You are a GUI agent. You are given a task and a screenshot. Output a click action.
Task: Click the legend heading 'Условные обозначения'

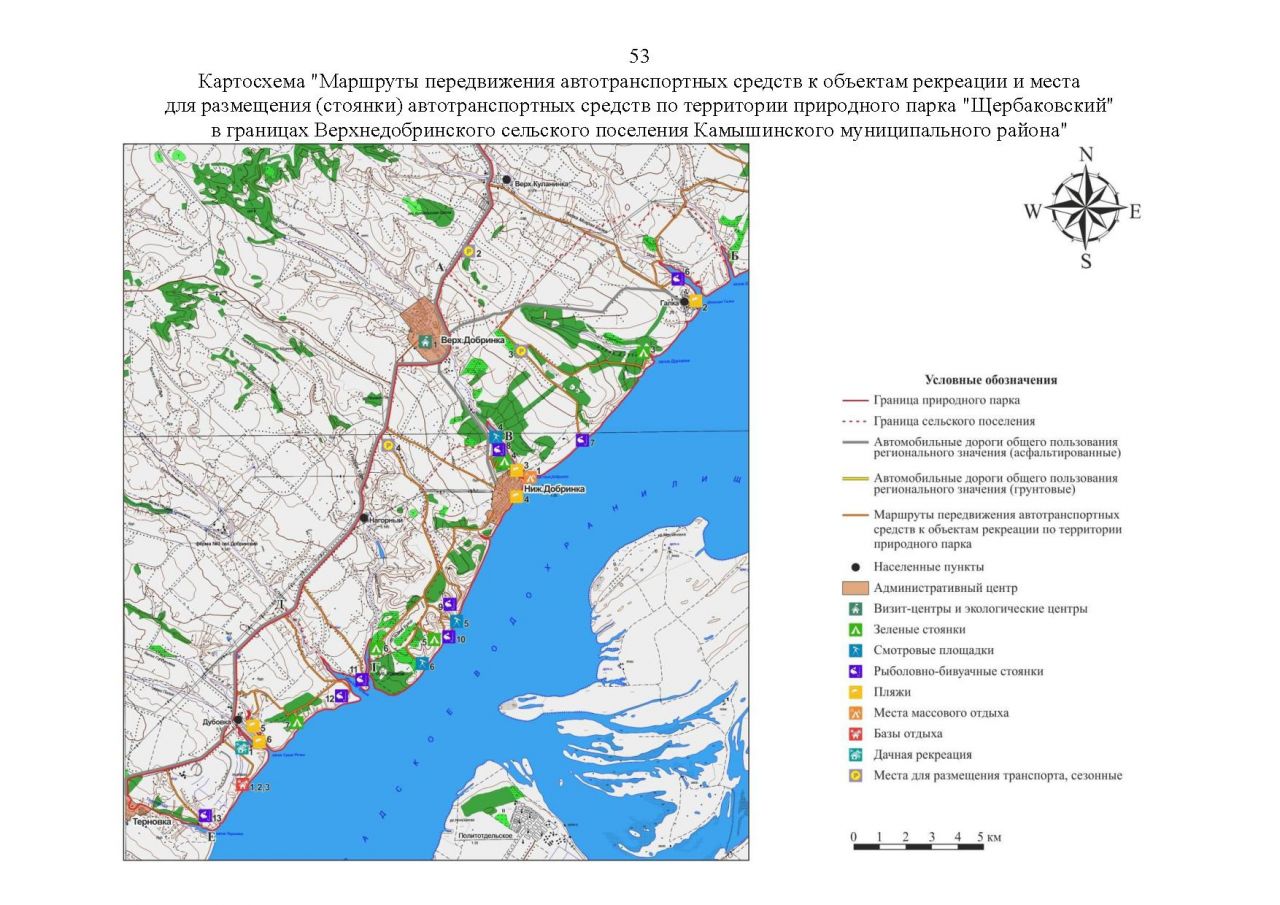(x=991, y=380)
